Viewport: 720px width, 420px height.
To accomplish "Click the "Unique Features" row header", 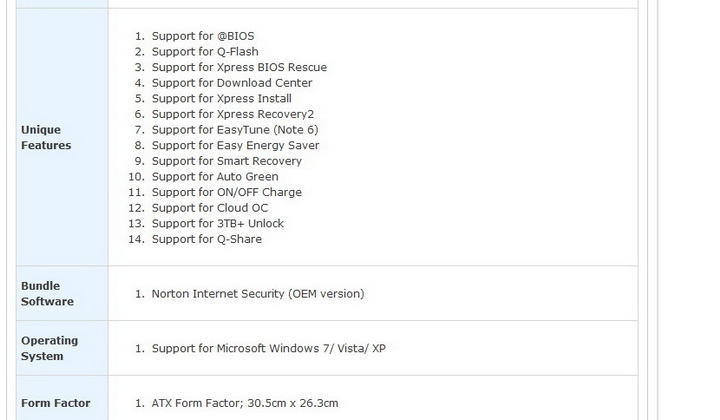I will pyautogui.click(x=46, y=138).
